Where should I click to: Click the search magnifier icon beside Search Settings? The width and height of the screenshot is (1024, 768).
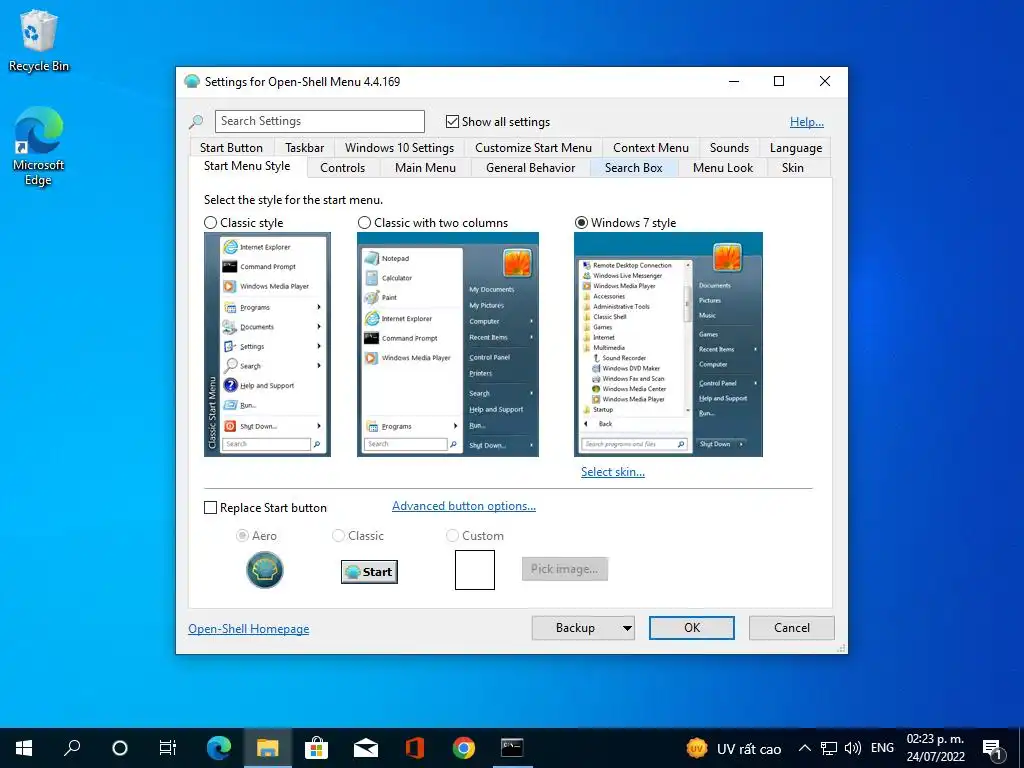click(x=196, y=121)
